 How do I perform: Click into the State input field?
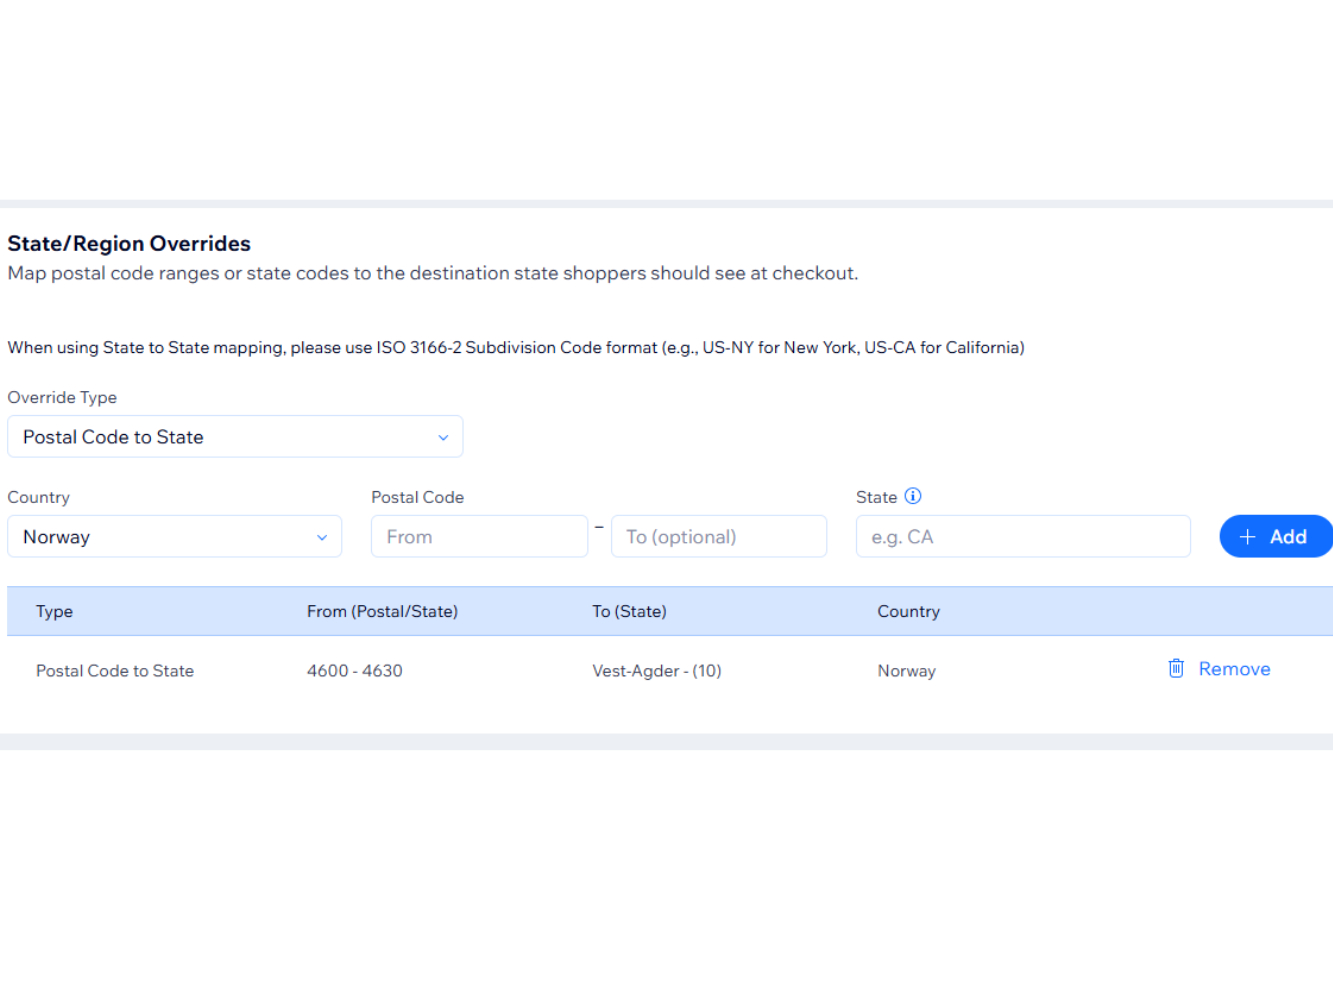pyautogui.click(x=1022, y=537)
